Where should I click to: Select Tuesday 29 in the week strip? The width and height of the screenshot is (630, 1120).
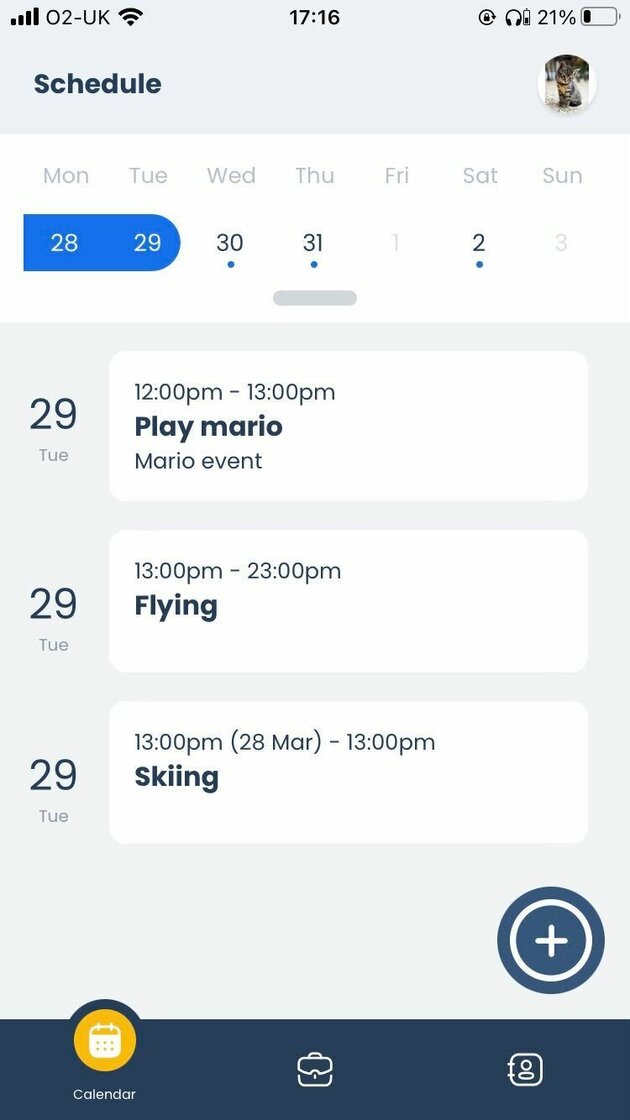(148, 243)
